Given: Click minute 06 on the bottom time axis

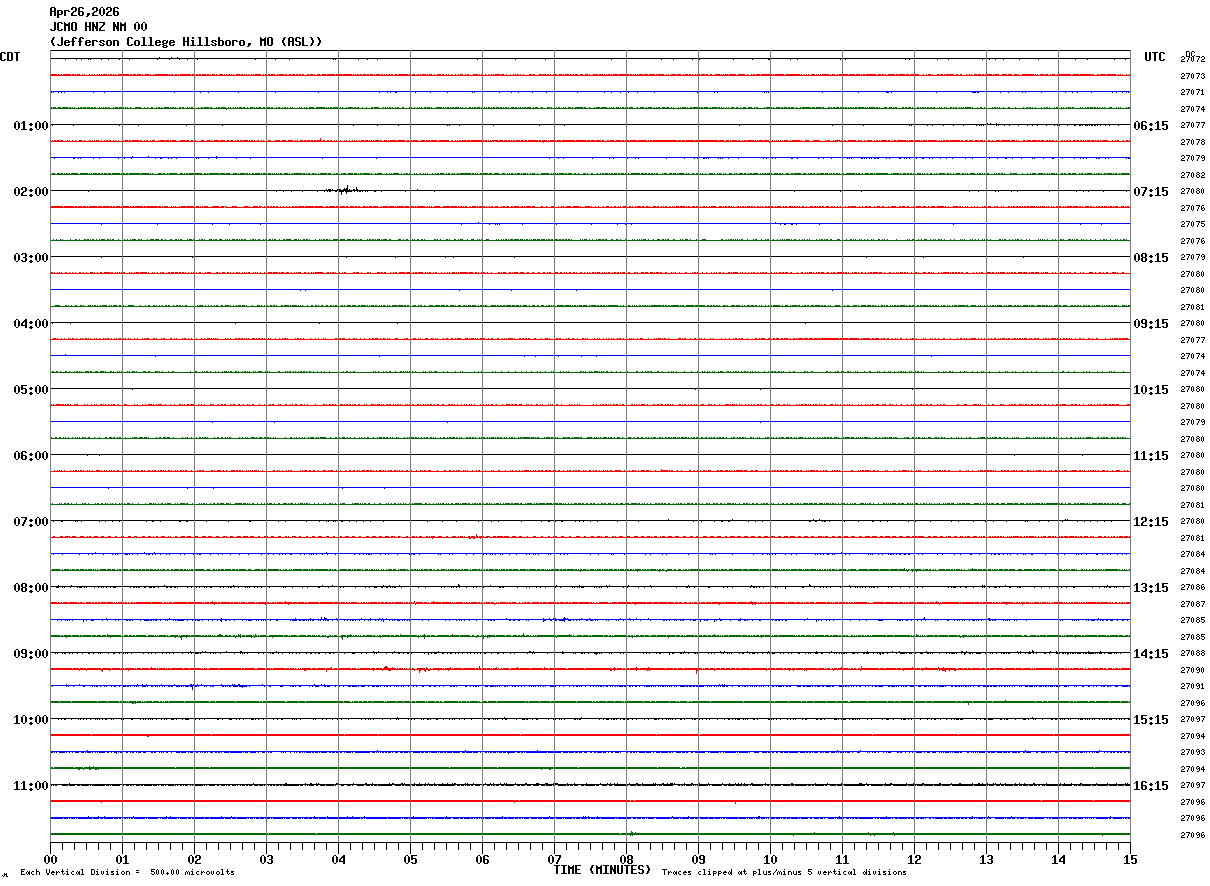Looking at the screenshot, I should coord(483,859).
